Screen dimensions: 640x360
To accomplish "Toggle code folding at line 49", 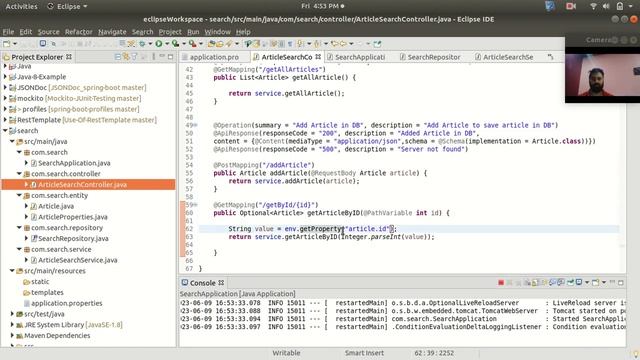I will [x=196, y=125].
